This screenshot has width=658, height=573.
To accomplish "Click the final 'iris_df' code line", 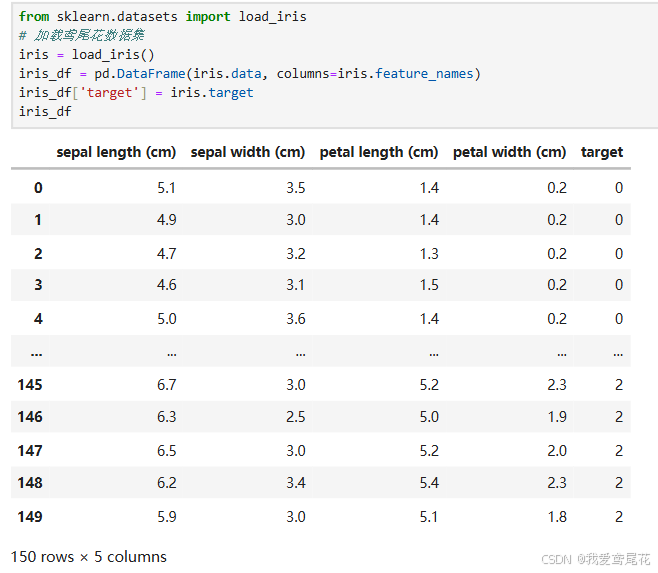I will 45,112.
